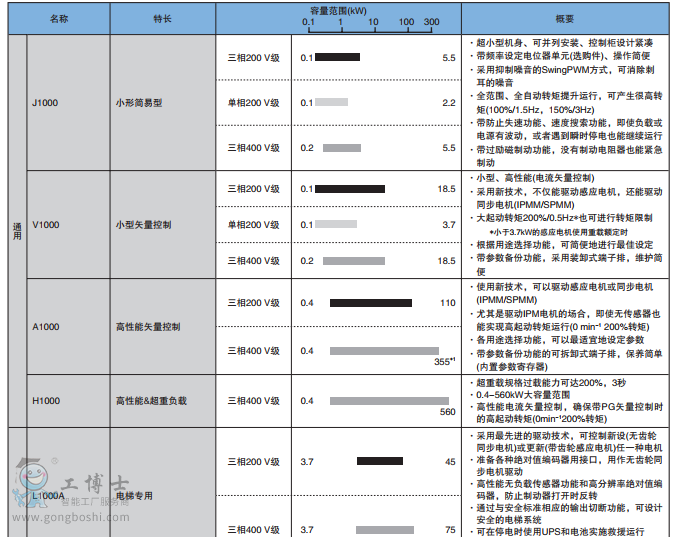Select the black A1000 bar ending at 110
The image size is (676, 537).
click(x=370, y=303)
